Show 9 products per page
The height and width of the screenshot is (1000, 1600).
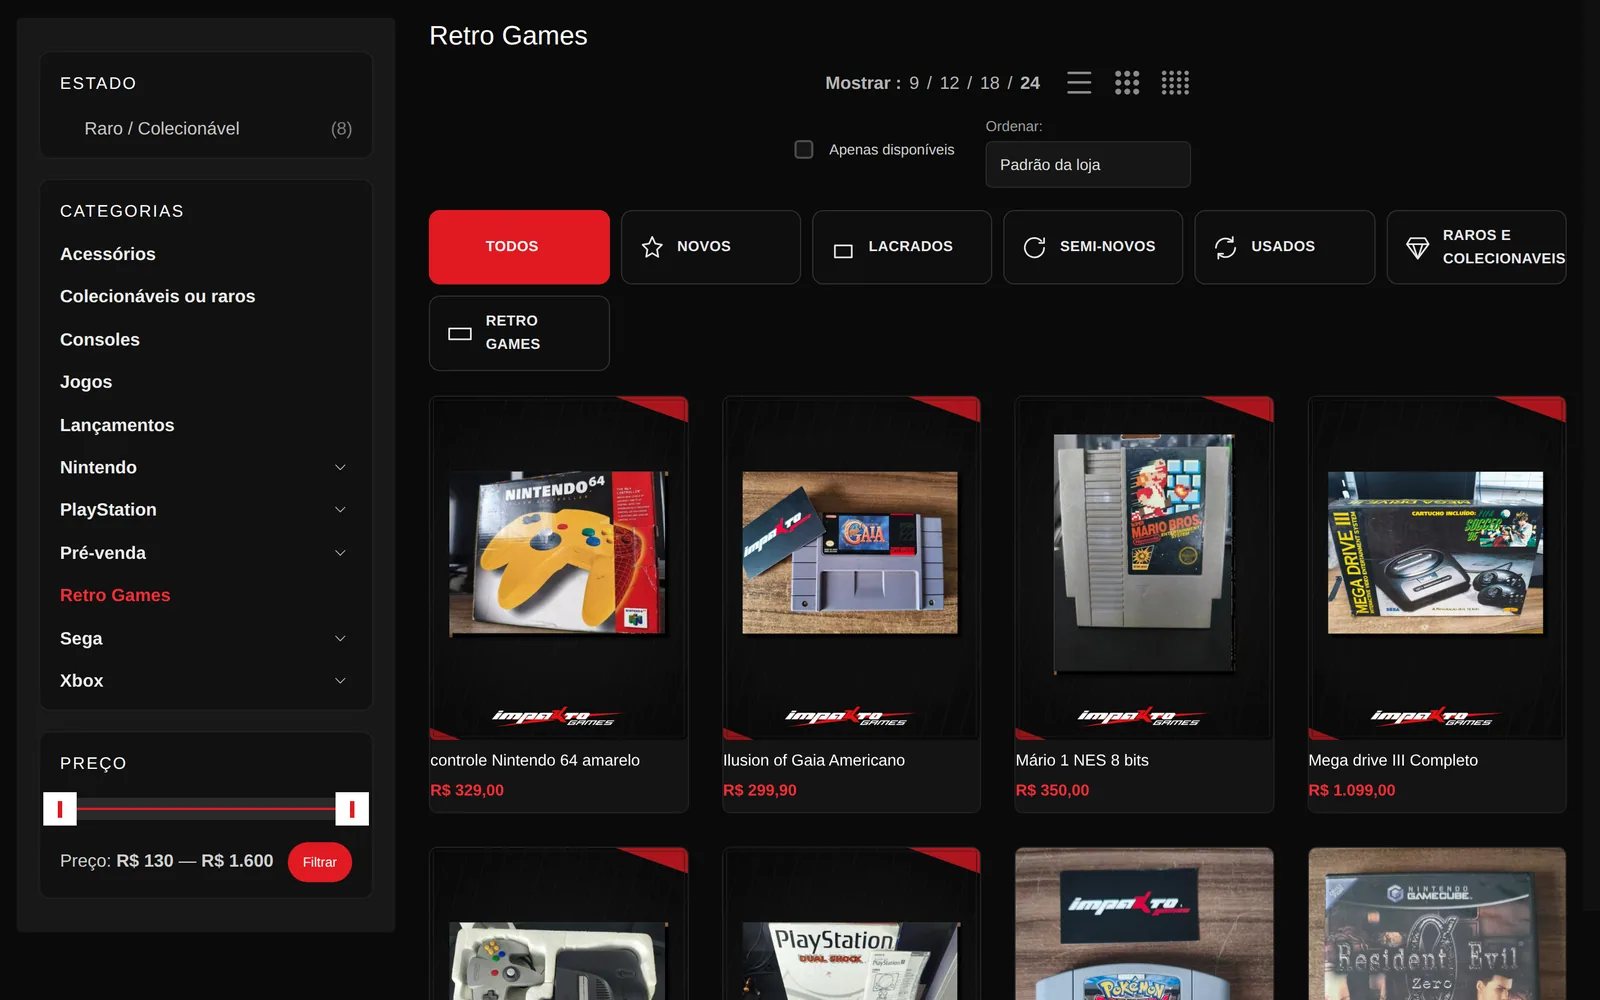[914, 83]
